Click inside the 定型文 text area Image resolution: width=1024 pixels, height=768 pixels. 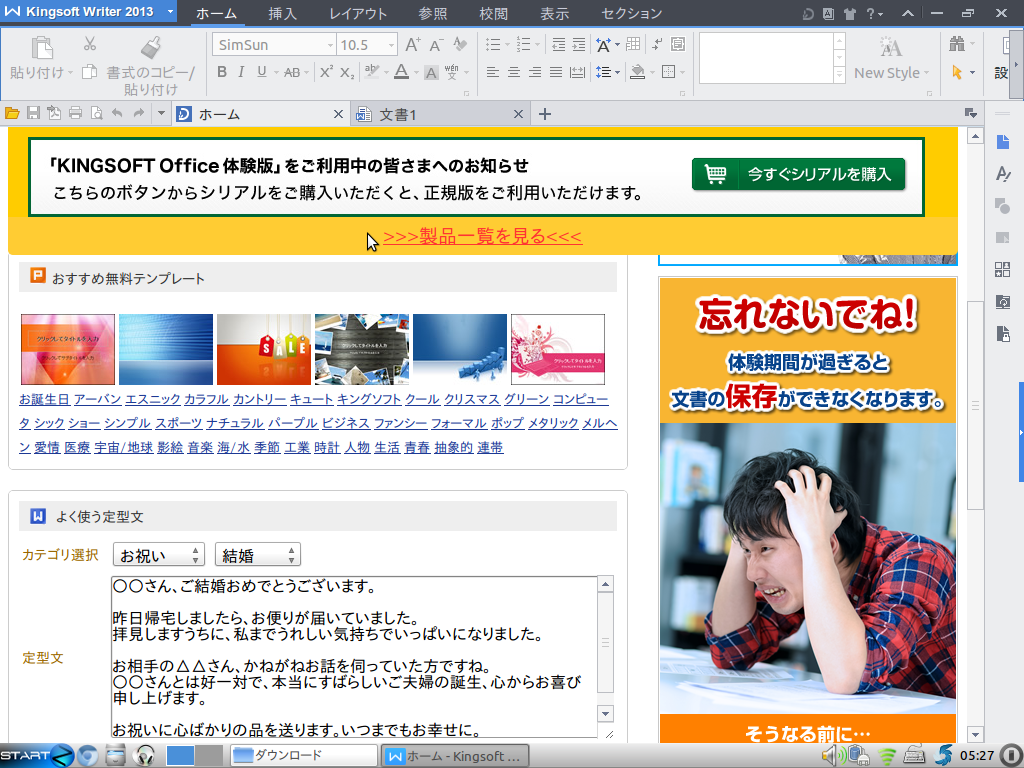[x=354, y=656]
